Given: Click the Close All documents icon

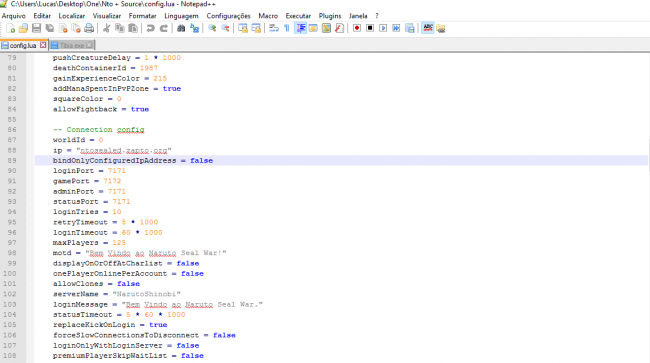Looking at the screenshot, I should click(x=76, y=28).
